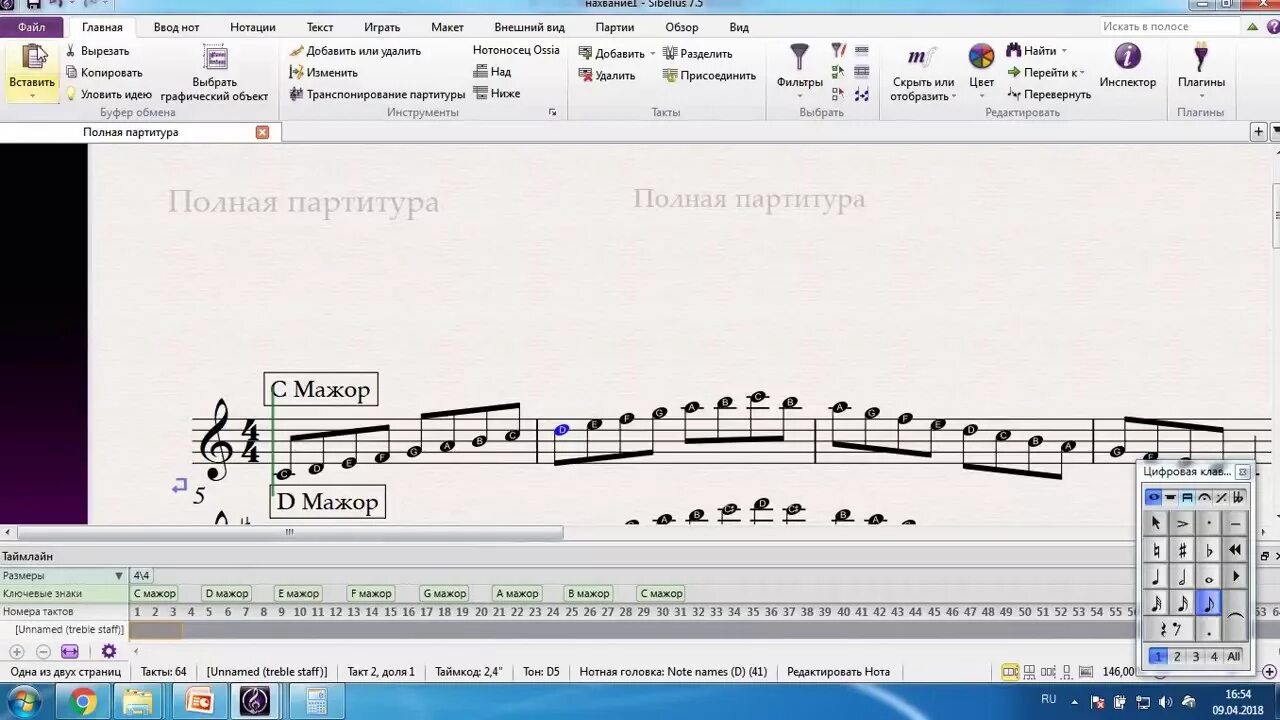Jump to G мажор timeline marker
The height and width of the screenshot is (720, 1280).
444,594
